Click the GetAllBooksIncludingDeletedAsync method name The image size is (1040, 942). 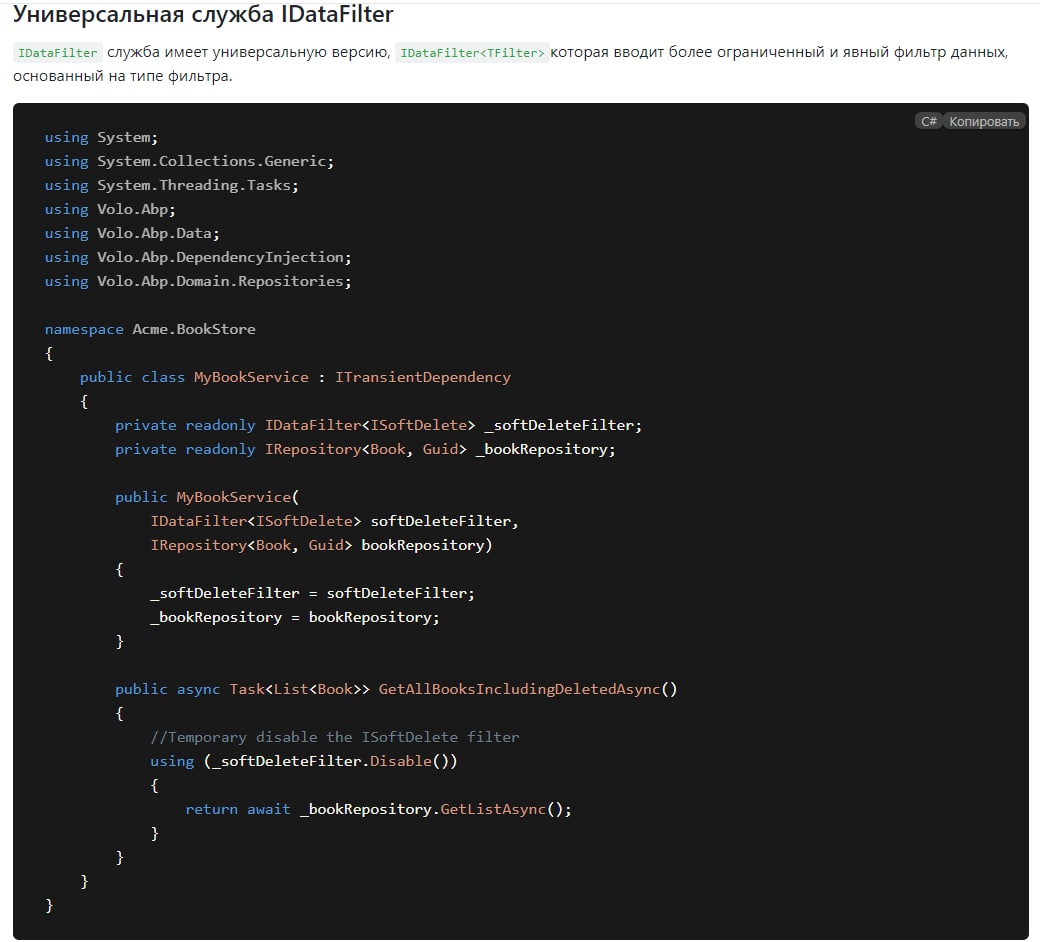pyautogui.click(x=519, y=689)
